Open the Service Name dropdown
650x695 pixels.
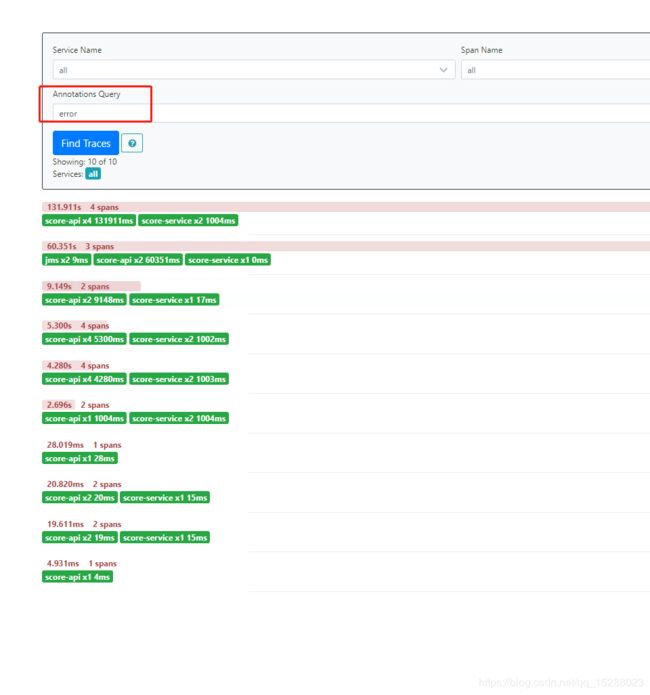pyautogui.click(x=254, y=70)
